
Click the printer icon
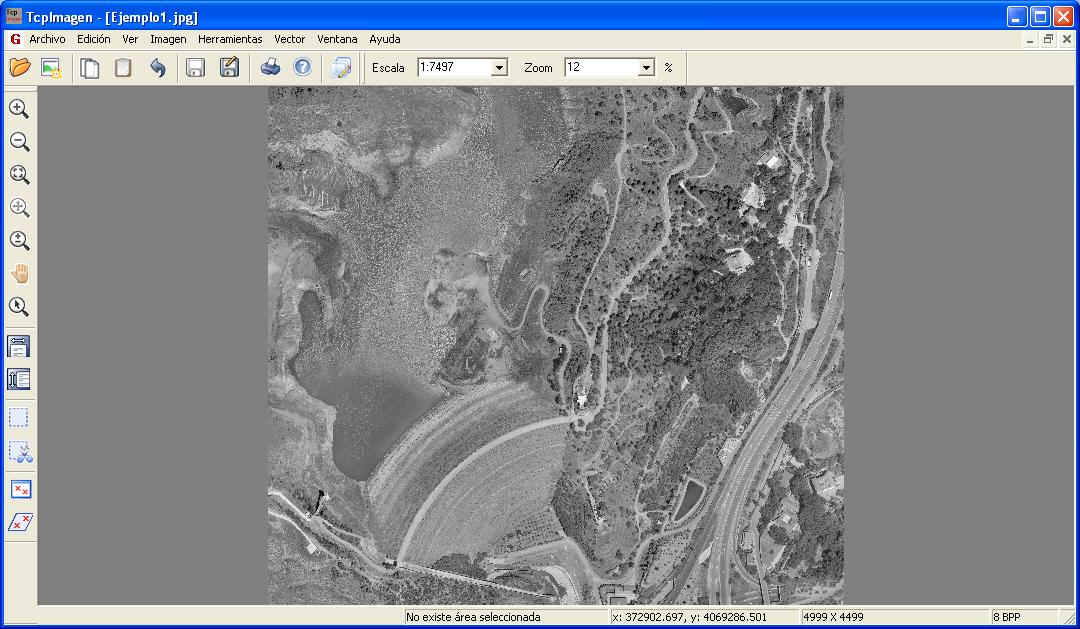coord(270,68)
